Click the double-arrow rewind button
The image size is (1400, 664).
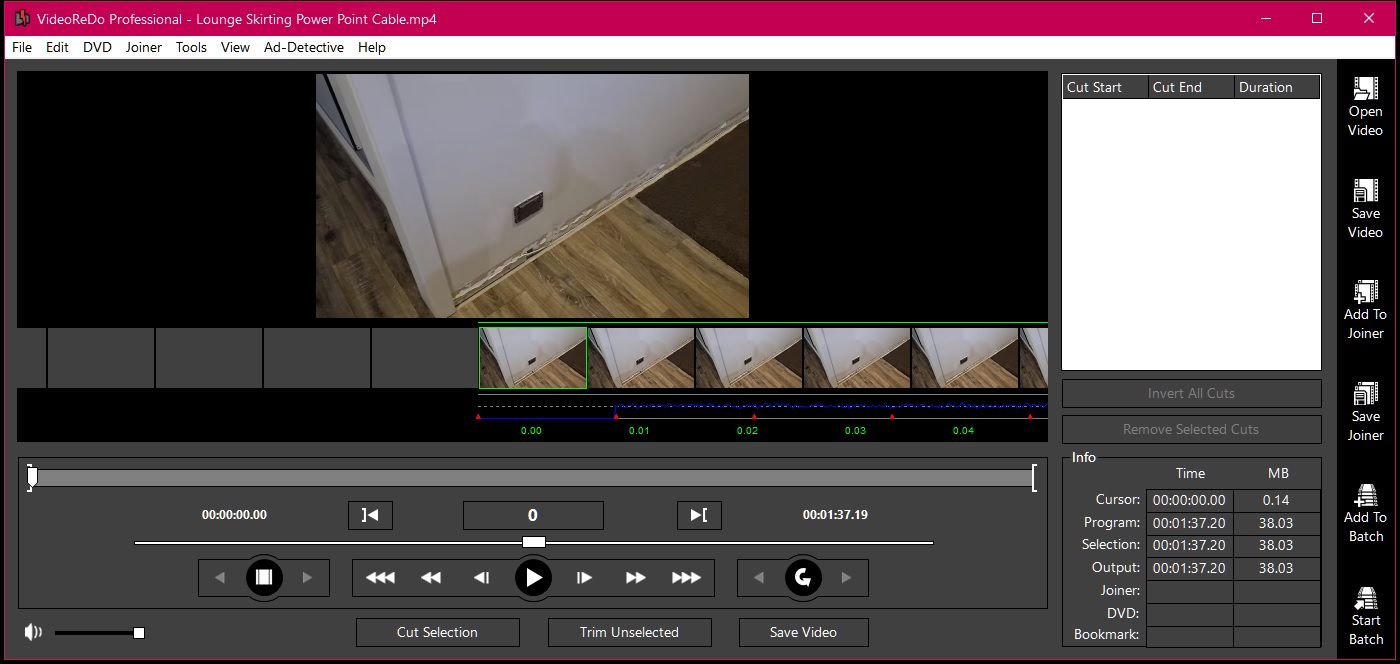pyautogui.click(x=431, y=578)
